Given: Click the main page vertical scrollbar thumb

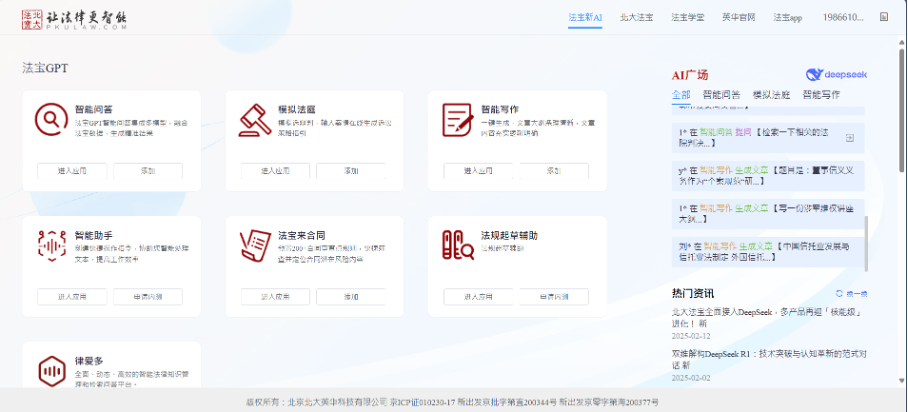Looking at the screenshot, I should click(x=902, y=110).
